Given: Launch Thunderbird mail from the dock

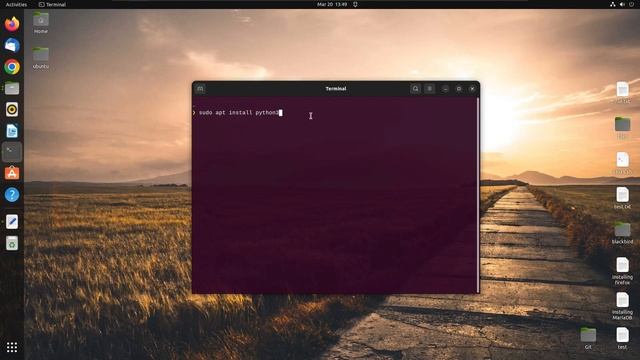Looking at the screenshot, I should coord(12,45).
